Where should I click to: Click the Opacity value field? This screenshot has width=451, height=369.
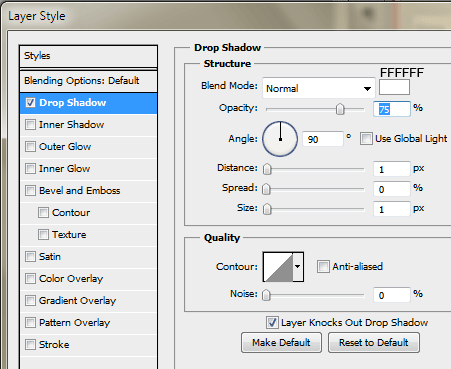tap(392, 109)
